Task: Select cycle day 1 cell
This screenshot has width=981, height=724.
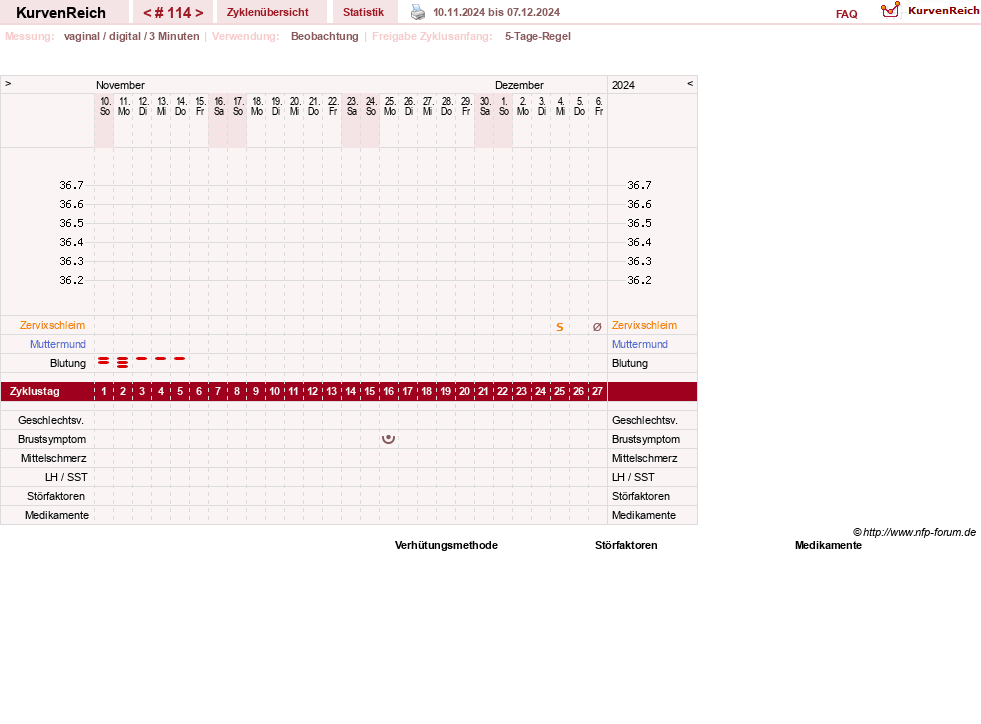Action: (104, 391)
